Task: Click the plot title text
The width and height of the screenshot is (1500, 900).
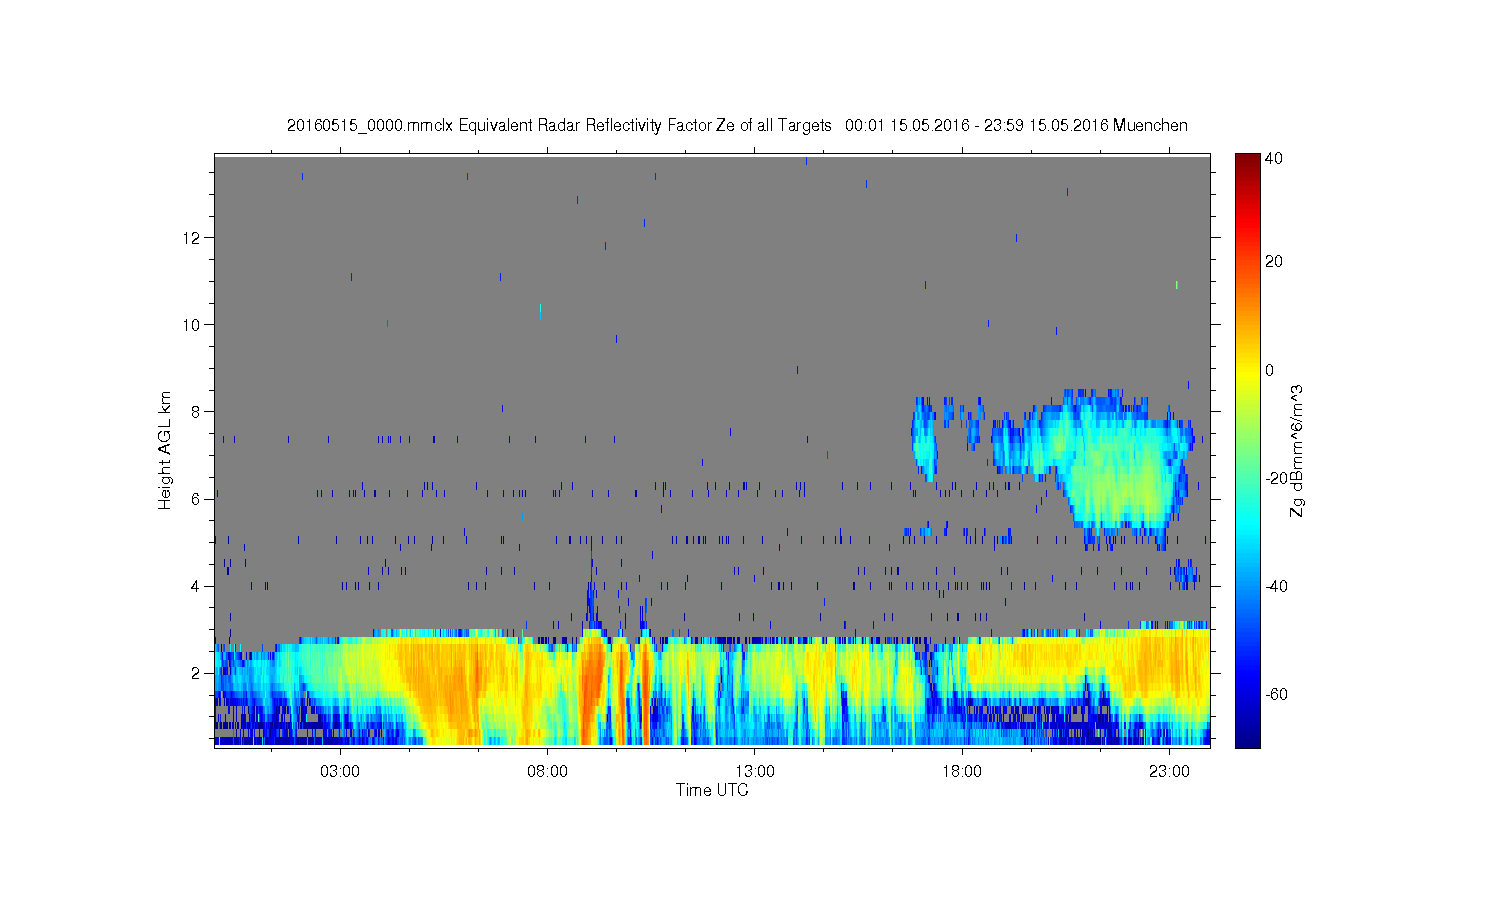Action: pyautogui.click(x=737, y=125)
